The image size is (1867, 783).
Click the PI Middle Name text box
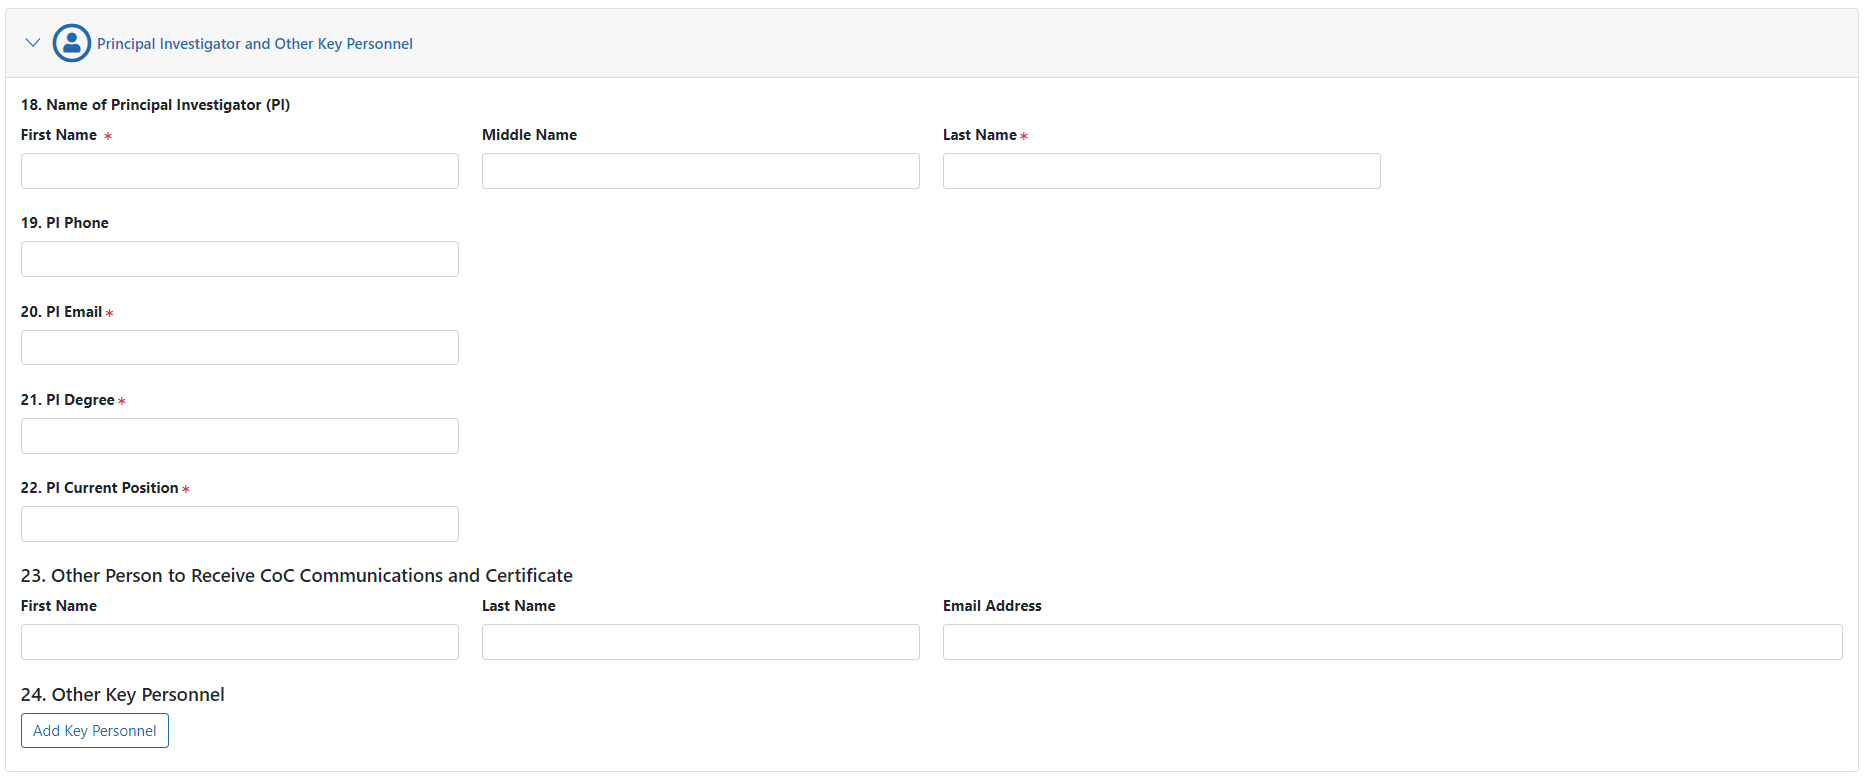point(700,171)
